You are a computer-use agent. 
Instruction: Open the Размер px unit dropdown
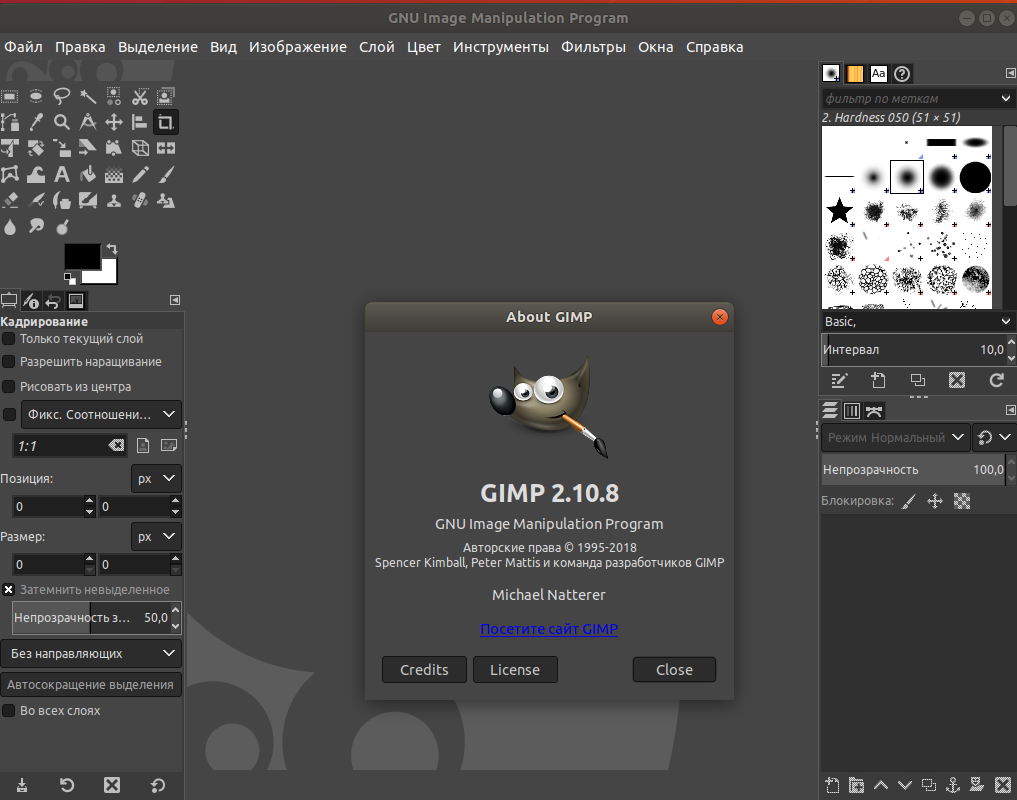(156, 537)
